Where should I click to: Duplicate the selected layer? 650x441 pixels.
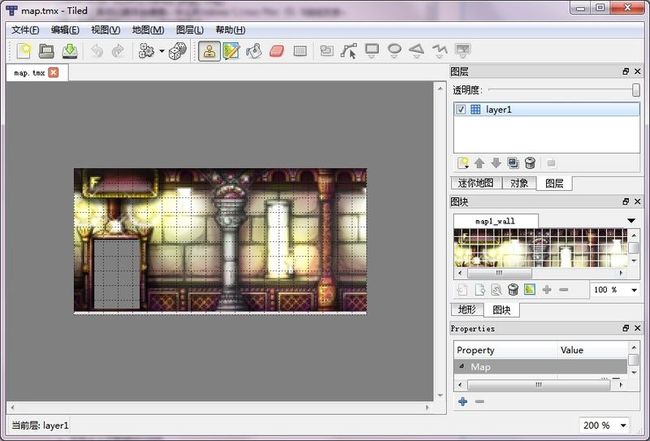point(513,163)
